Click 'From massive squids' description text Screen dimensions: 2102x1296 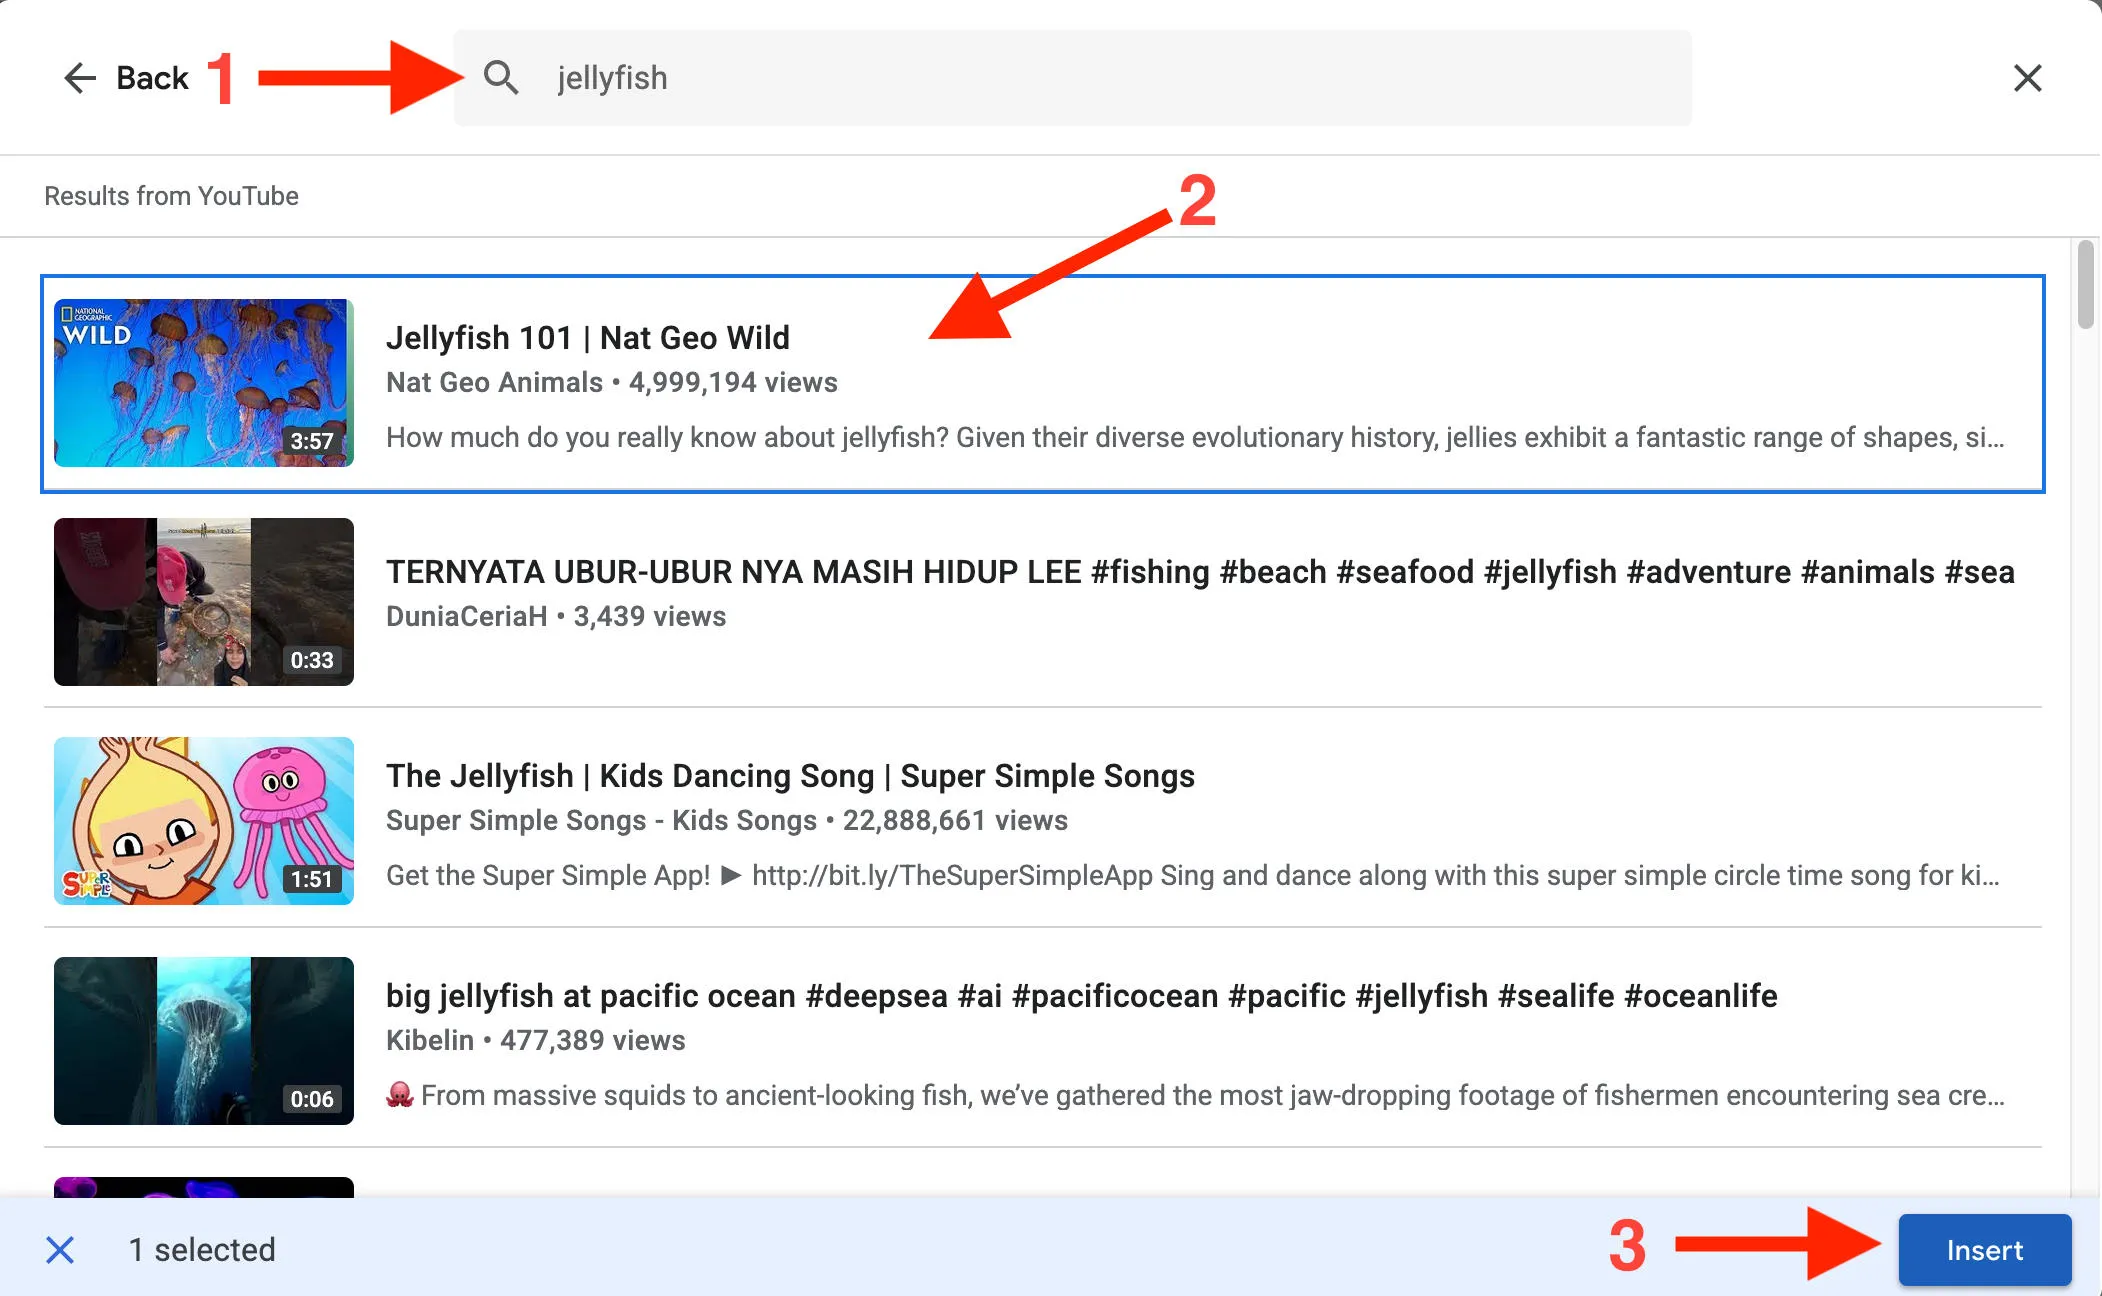1195,1095
